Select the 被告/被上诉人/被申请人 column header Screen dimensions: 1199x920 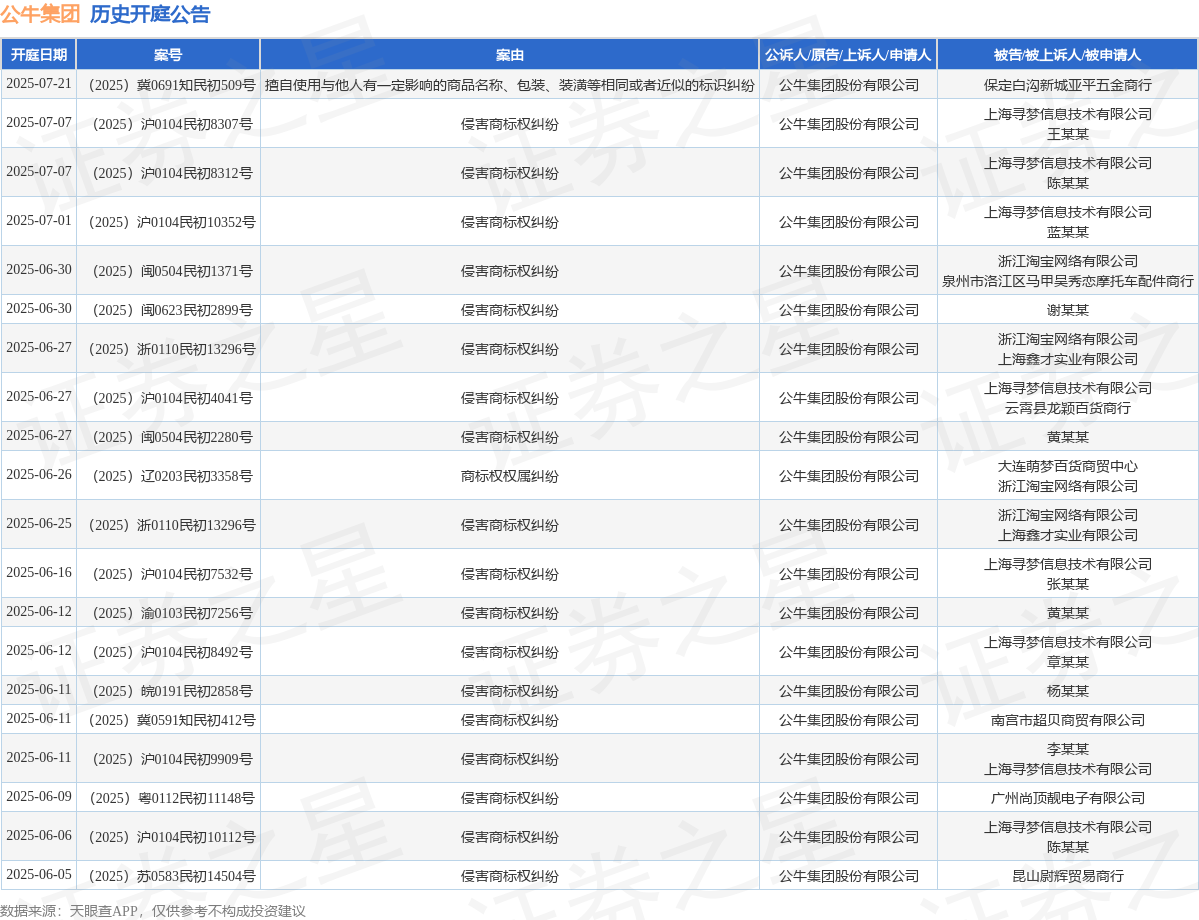point(1067,55)
